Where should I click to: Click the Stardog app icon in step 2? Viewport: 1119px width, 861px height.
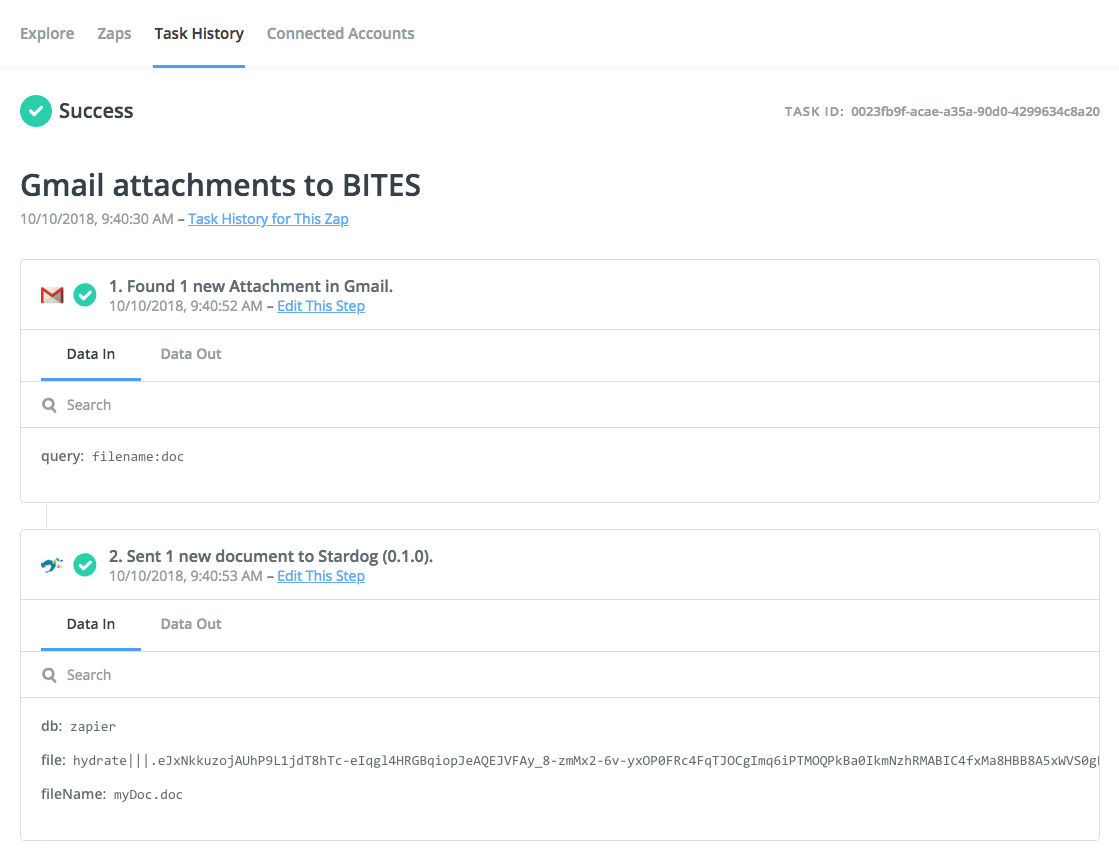point(51,565)
